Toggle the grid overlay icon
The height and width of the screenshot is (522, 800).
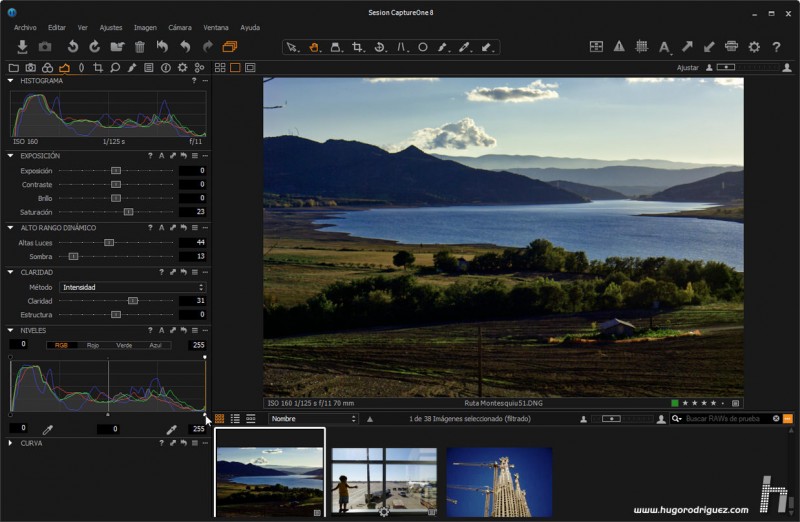pyautogui.click(x=642, y=47)
